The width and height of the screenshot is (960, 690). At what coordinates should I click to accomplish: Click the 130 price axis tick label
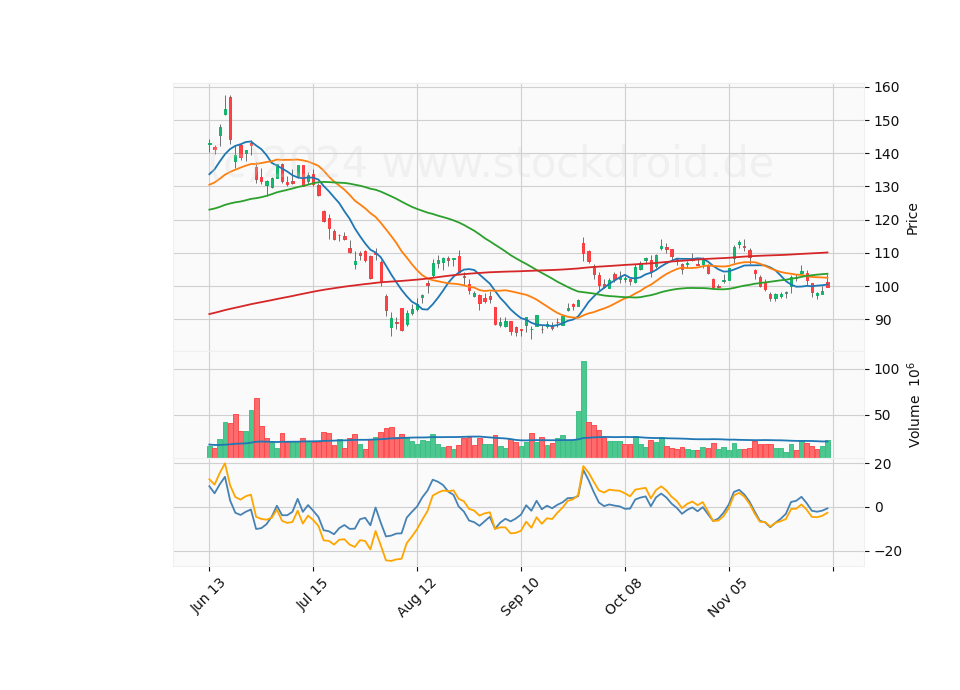[887, 187]
